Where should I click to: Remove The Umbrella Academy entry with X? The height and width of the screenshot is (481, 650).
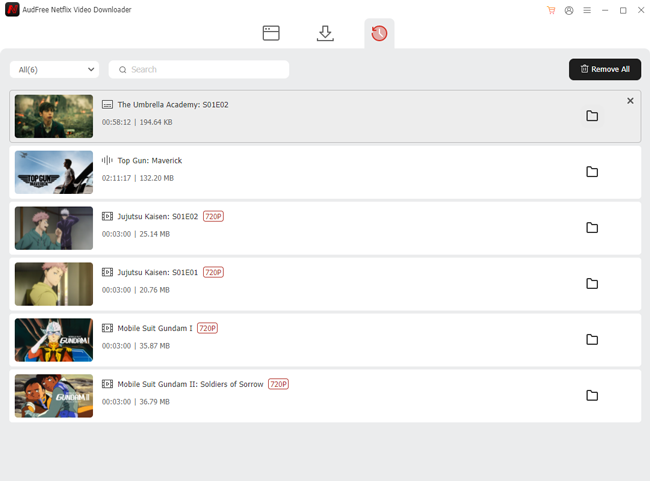630,101
